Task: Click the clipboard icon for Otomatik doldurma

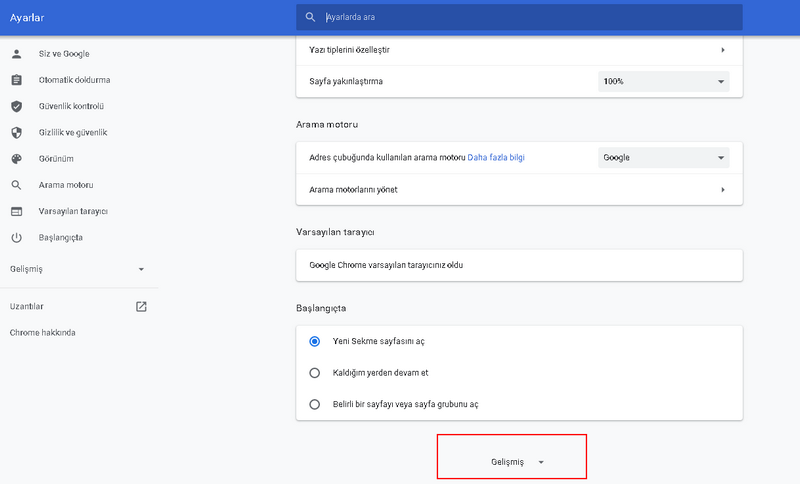Action: point(16,79)
